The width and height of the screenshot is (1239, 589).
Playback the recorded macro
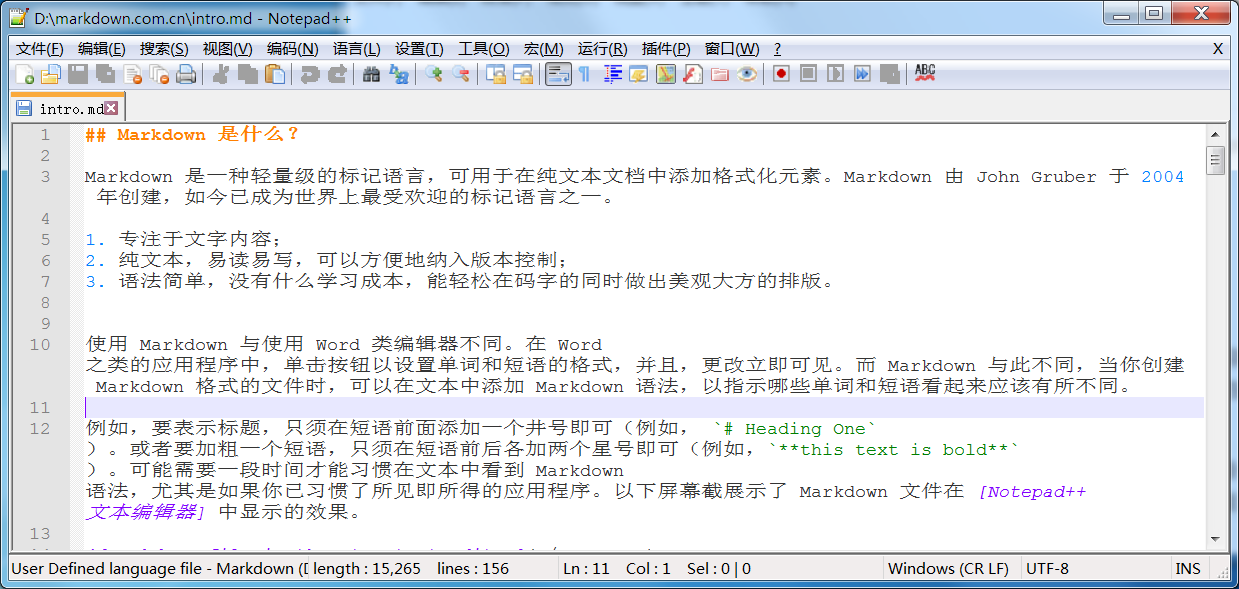[x=836, y=74]
